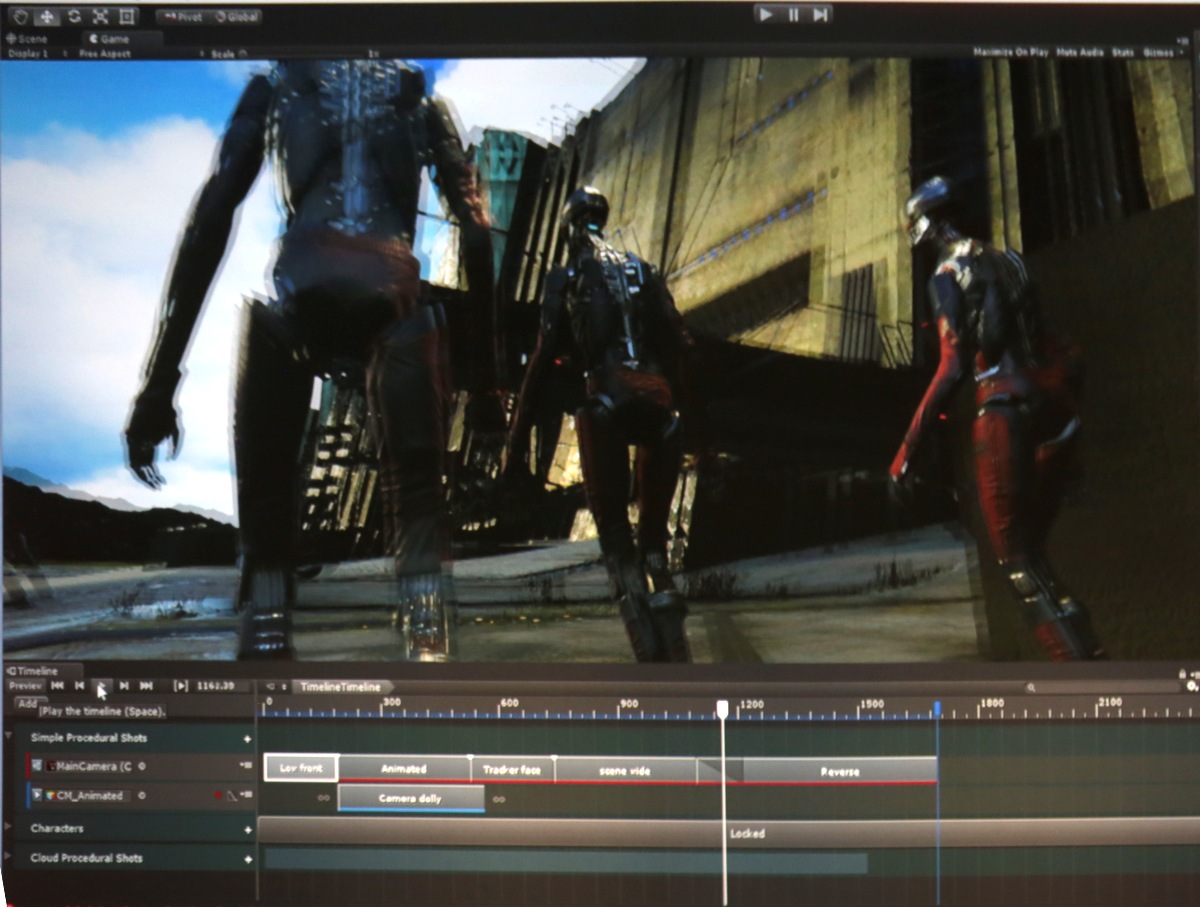Select the Hand tool in the top toolbar
Screen dimensions: 1200x907
pos(21,16)
